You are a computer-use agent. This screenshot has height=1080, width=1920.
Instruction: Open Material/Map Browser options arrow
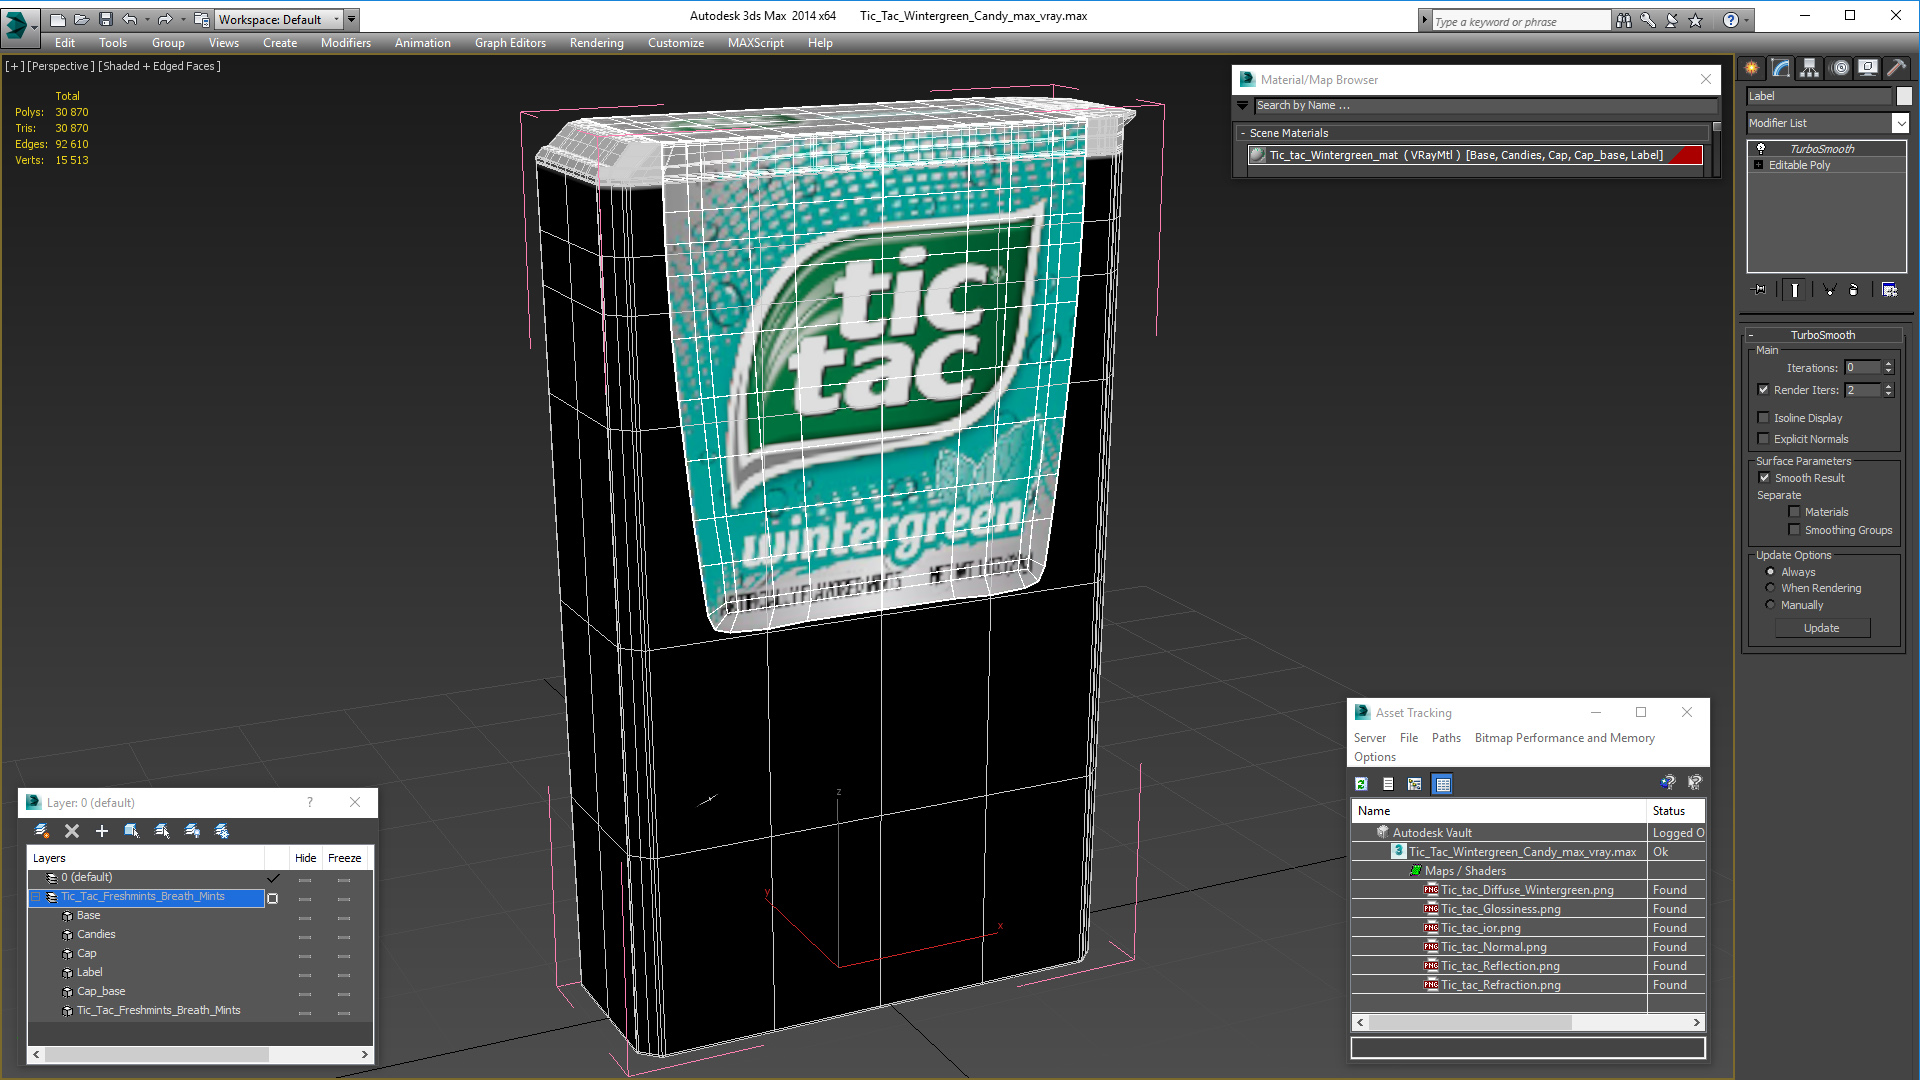(x=1243, y=106)
